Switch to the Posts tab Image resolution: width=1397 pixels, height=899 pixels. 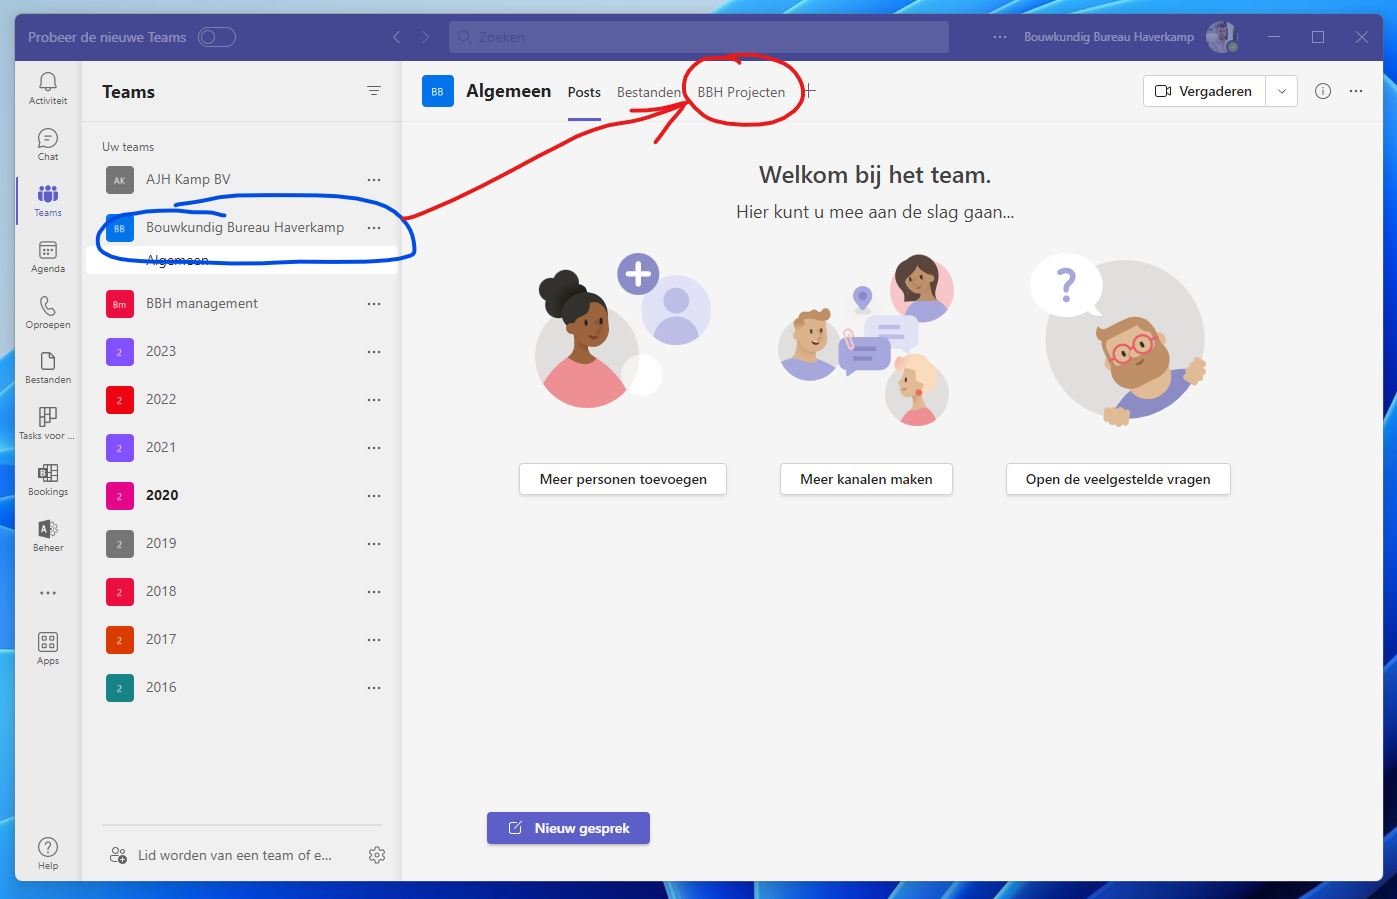584,92
